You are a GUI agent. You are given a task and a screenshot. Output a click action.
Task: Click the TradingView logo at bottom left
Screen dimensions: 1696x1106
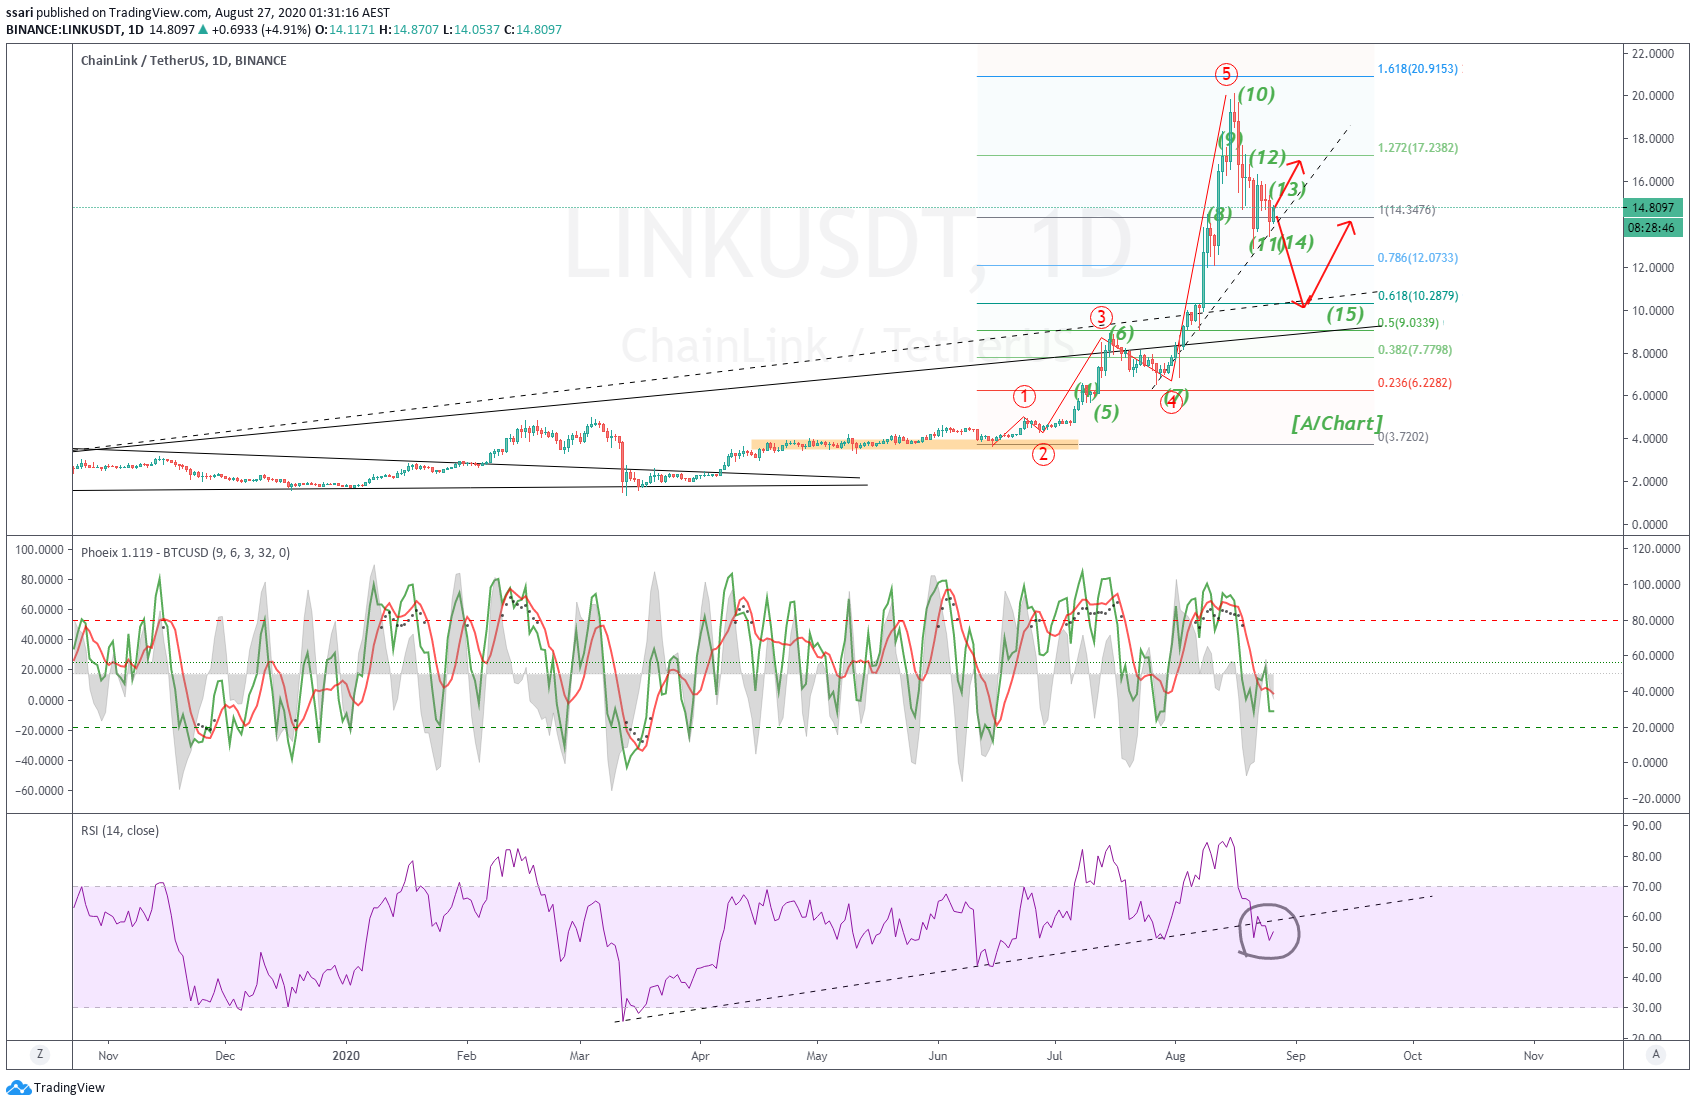[56, 1087]
